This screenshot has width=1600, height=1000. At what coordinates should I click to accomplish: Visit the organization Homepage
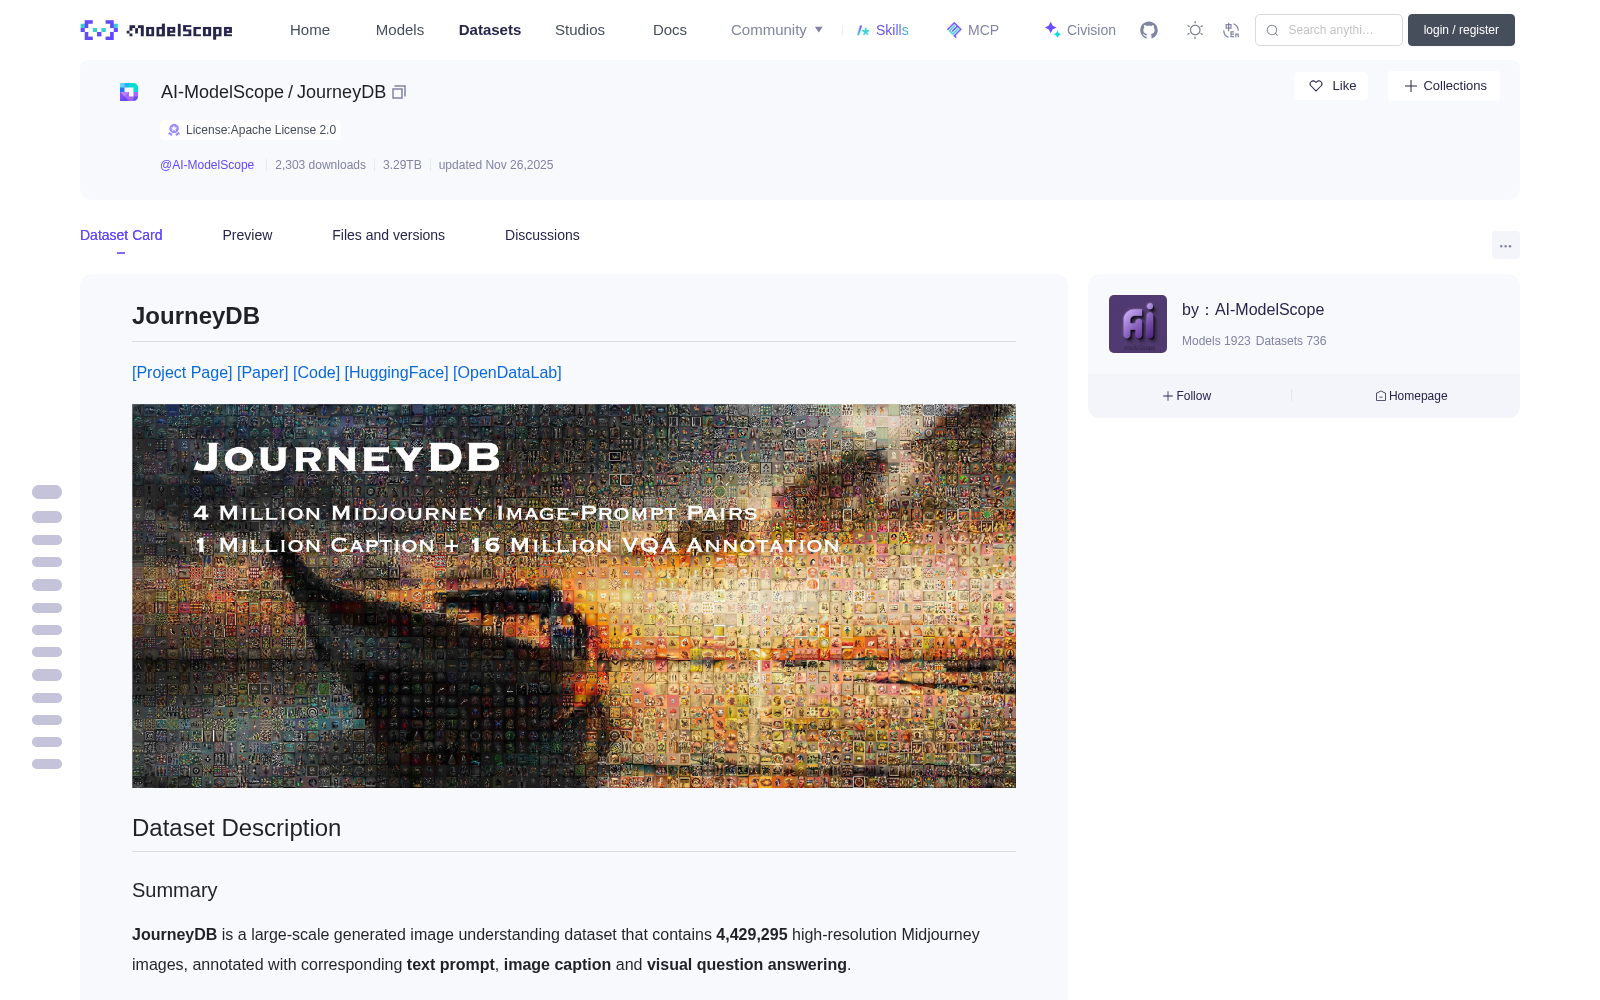coord(1411,396)
